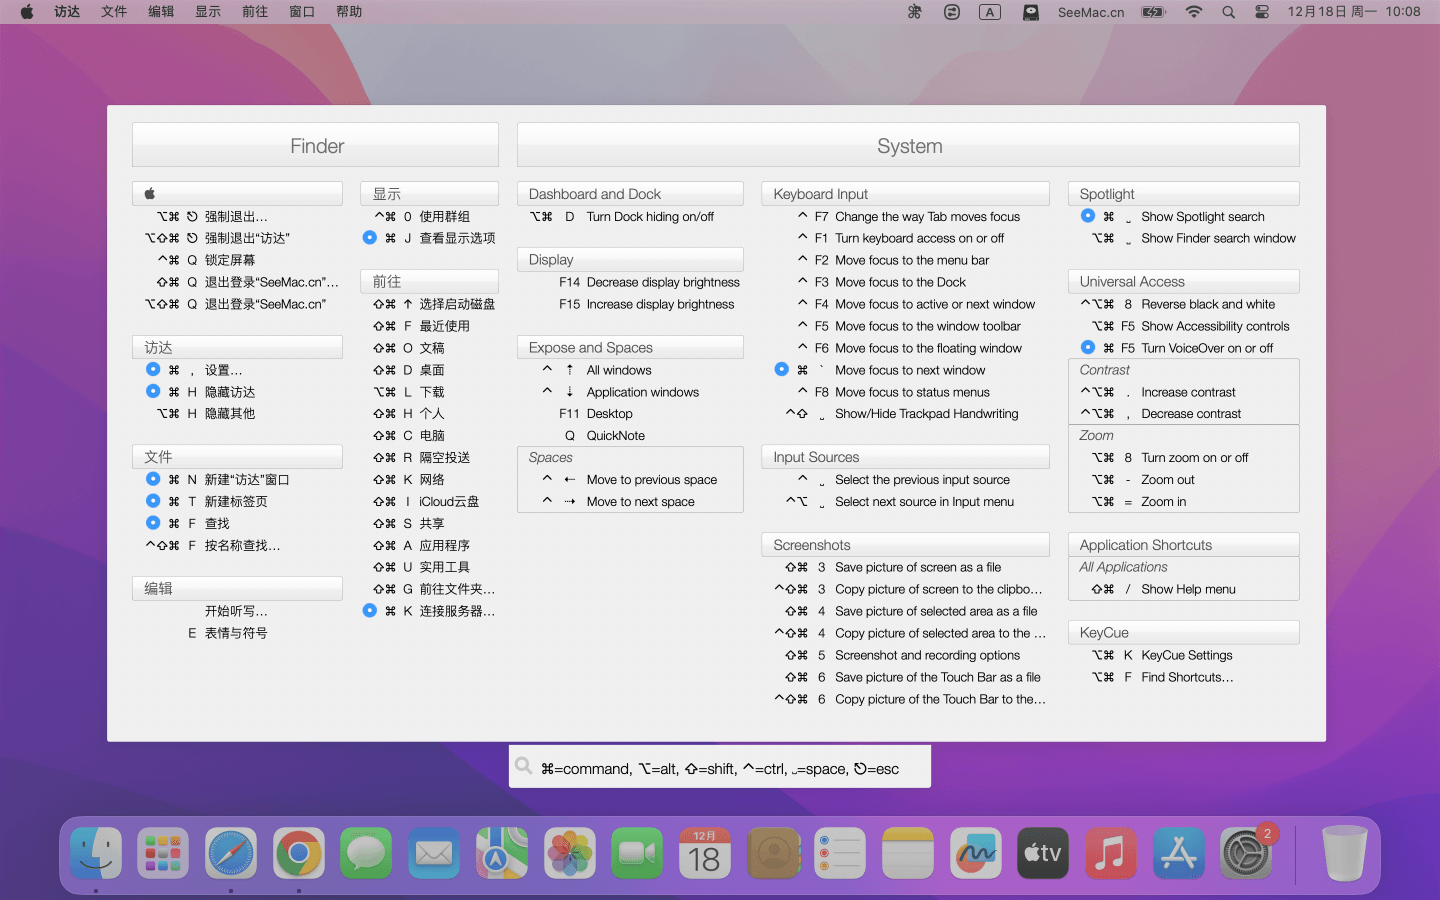Open the Maps app icon
1440x900 pixels.
point(502,853)
